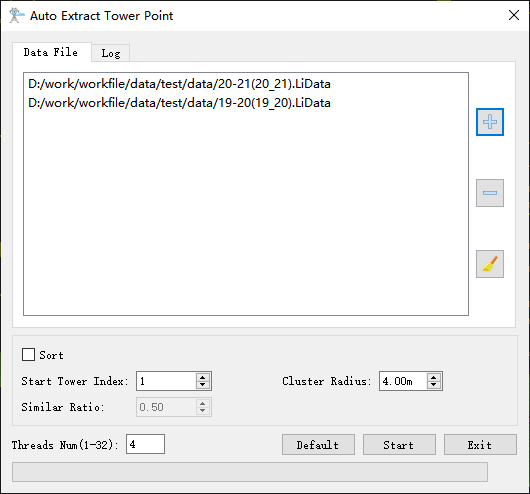Select the 19-20(19_20).LiData file entry
The image size is (530, 494).
pos(179,103)
